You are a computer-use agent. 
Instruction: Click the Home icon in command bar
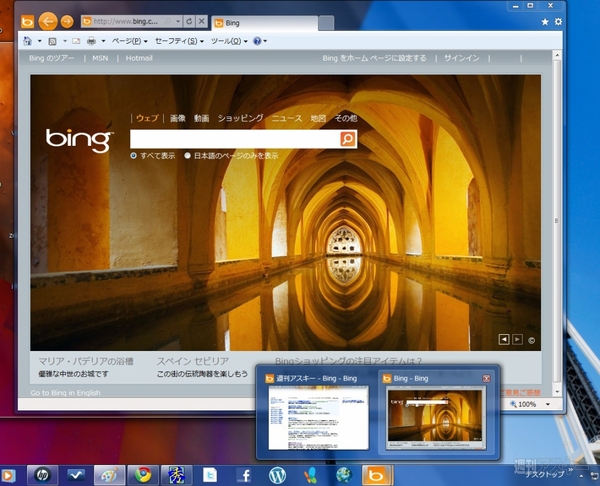pos(28,41)
